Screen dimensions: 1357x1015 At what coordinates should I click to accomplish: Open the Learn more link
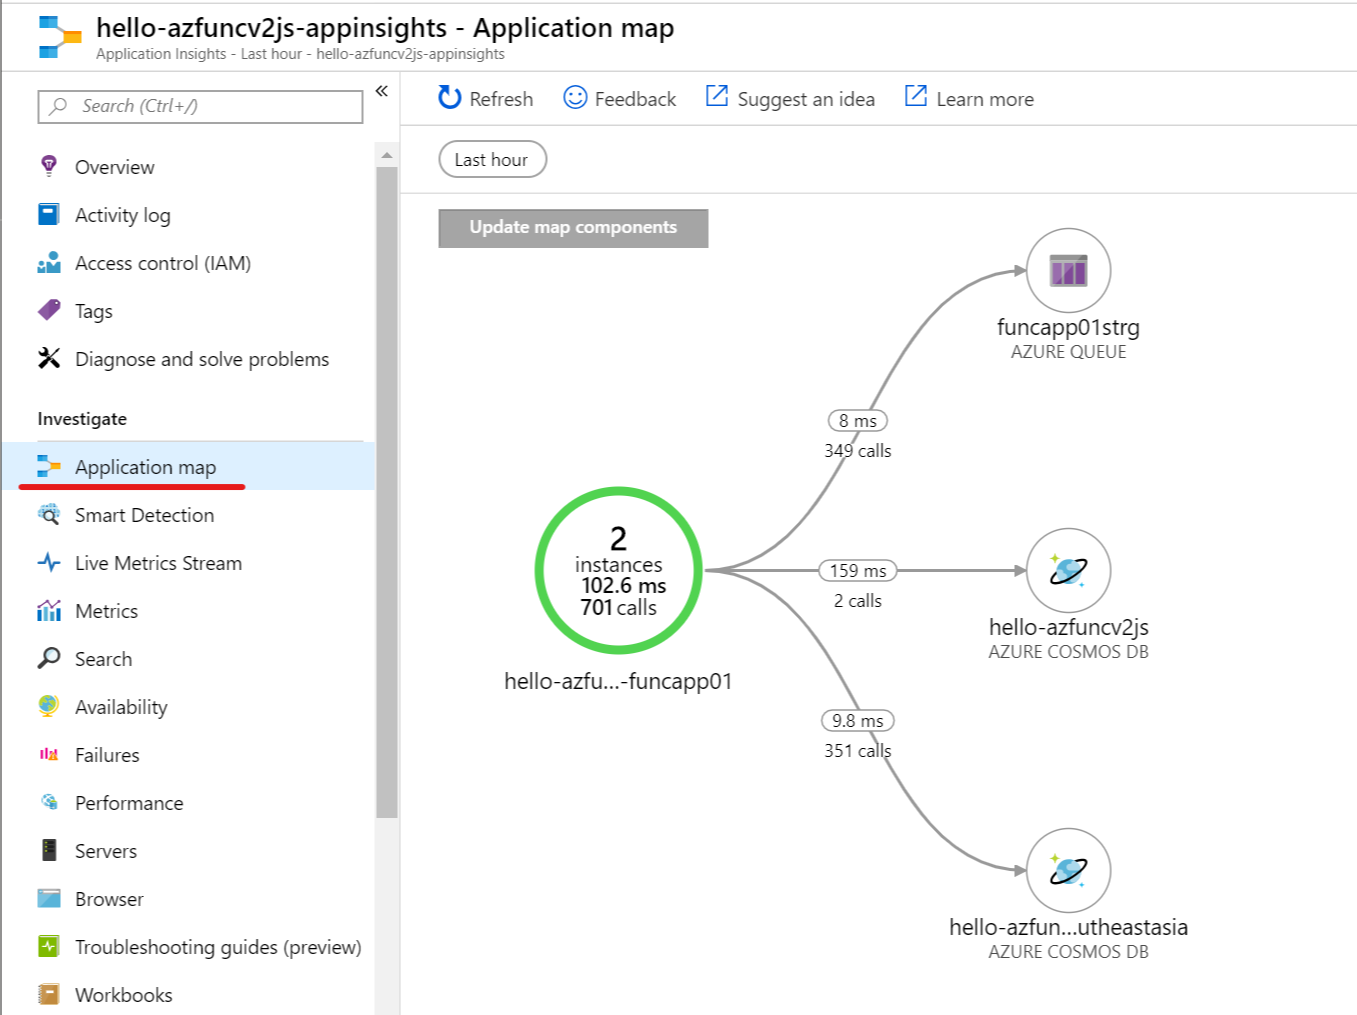click(968, 97)
